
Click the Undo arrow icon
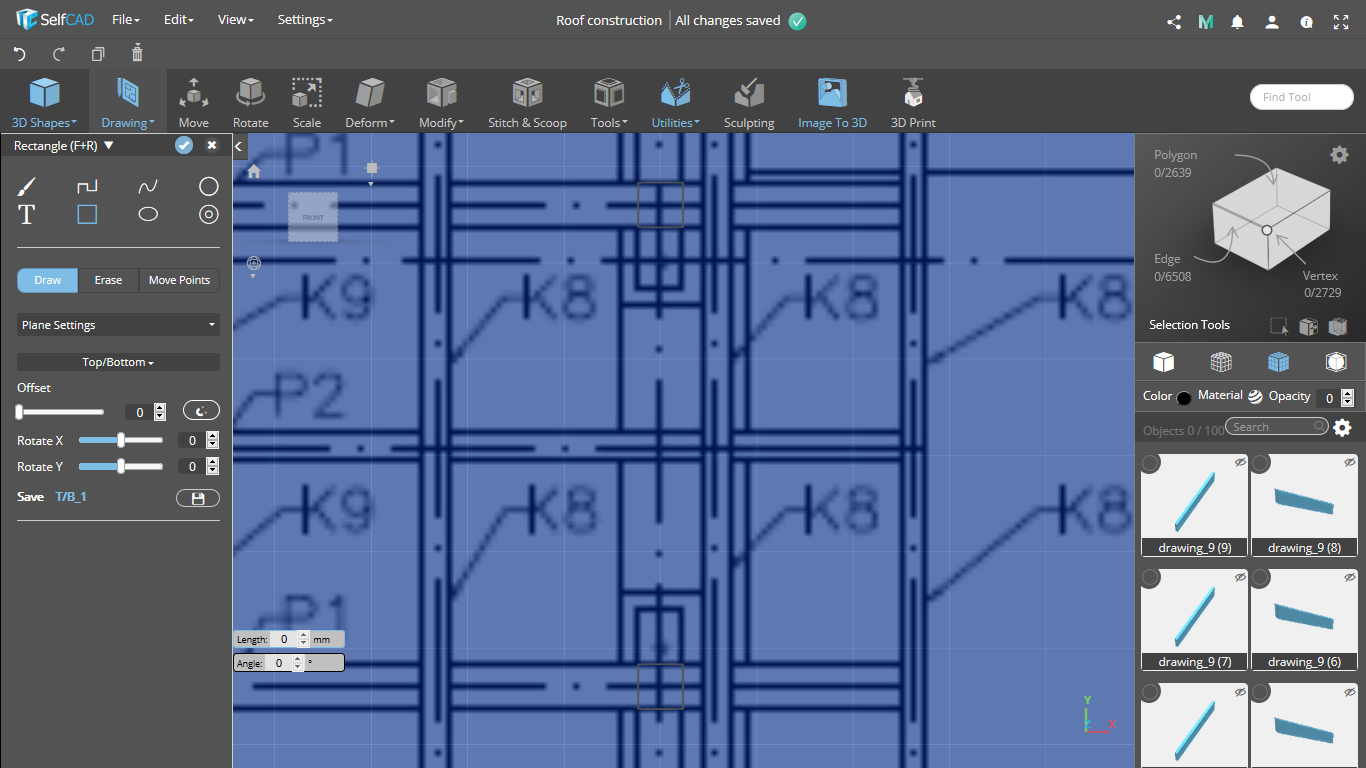(x=19, y=54)
